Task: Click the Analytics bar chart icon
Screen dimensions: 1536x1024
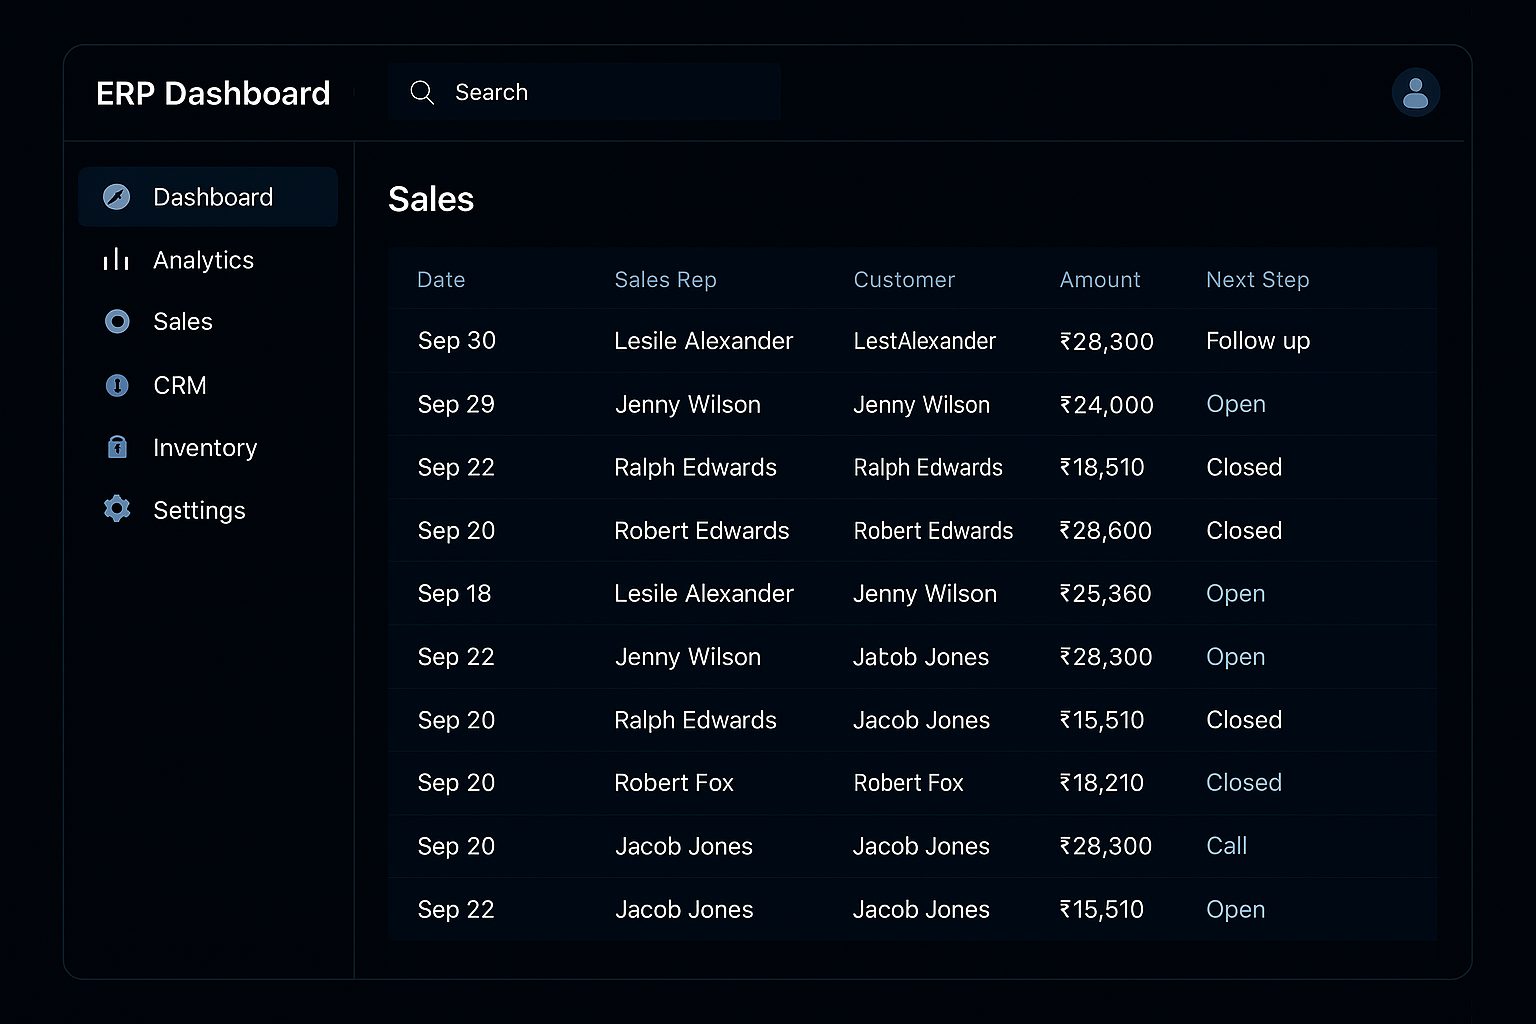Action: click(116, 260)
